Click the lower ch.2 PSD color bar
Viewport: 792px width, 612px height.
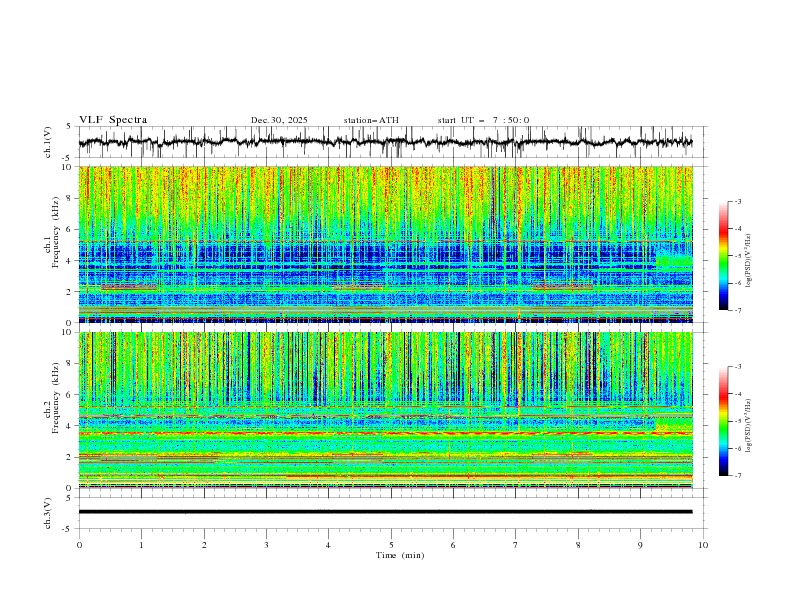click(723, 421)
